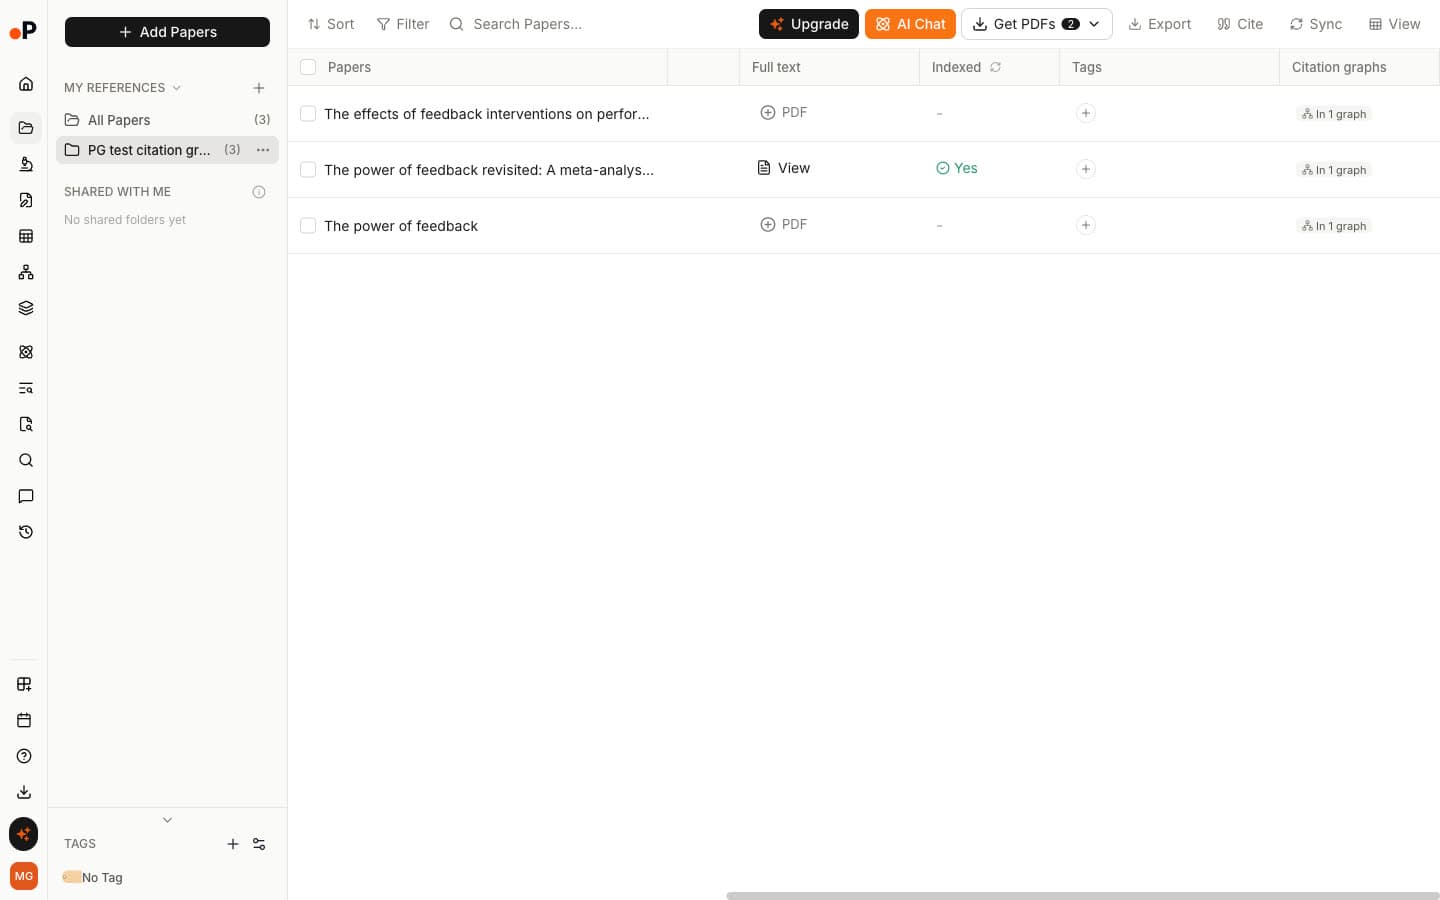Image resolution: width=1440 pixels, height=900 pixels.
Task: Click the download tray icon in sidebar
Action: (x=24, y=792)
